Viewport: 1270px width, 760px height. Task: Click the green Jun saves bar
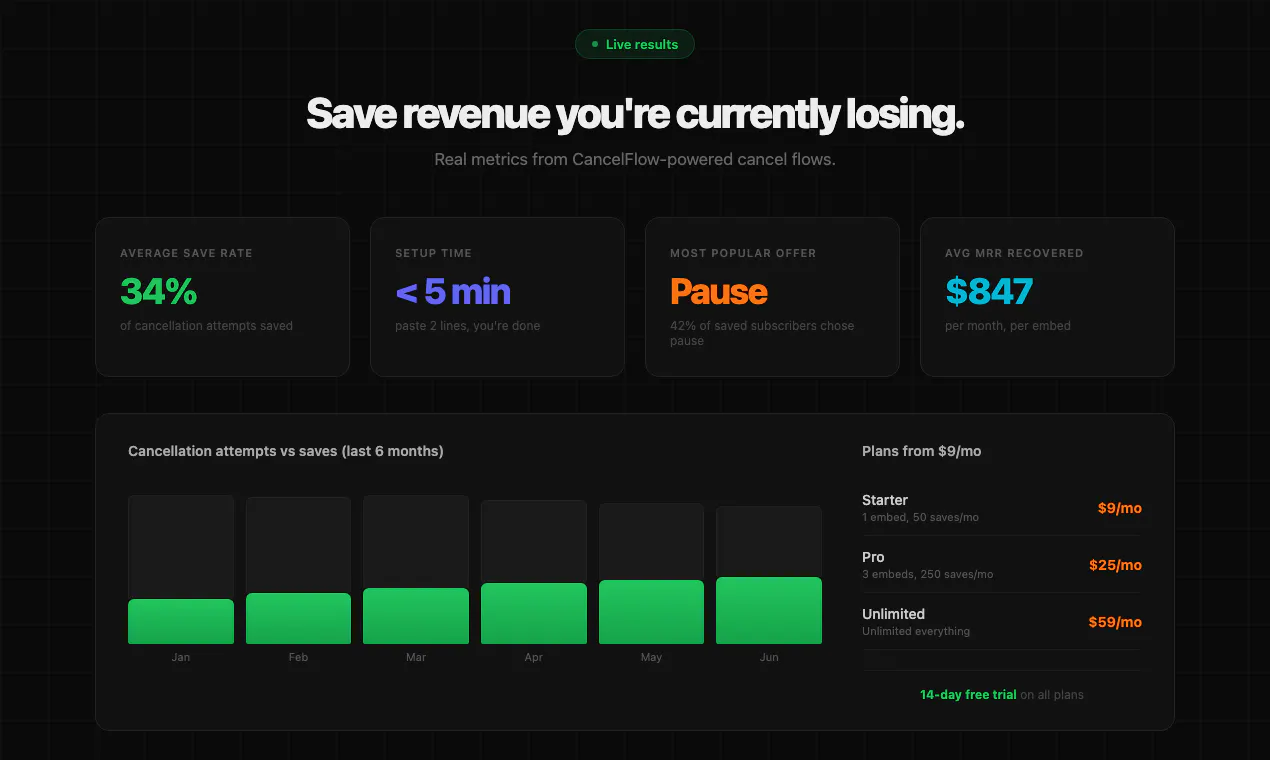point(769,610)
